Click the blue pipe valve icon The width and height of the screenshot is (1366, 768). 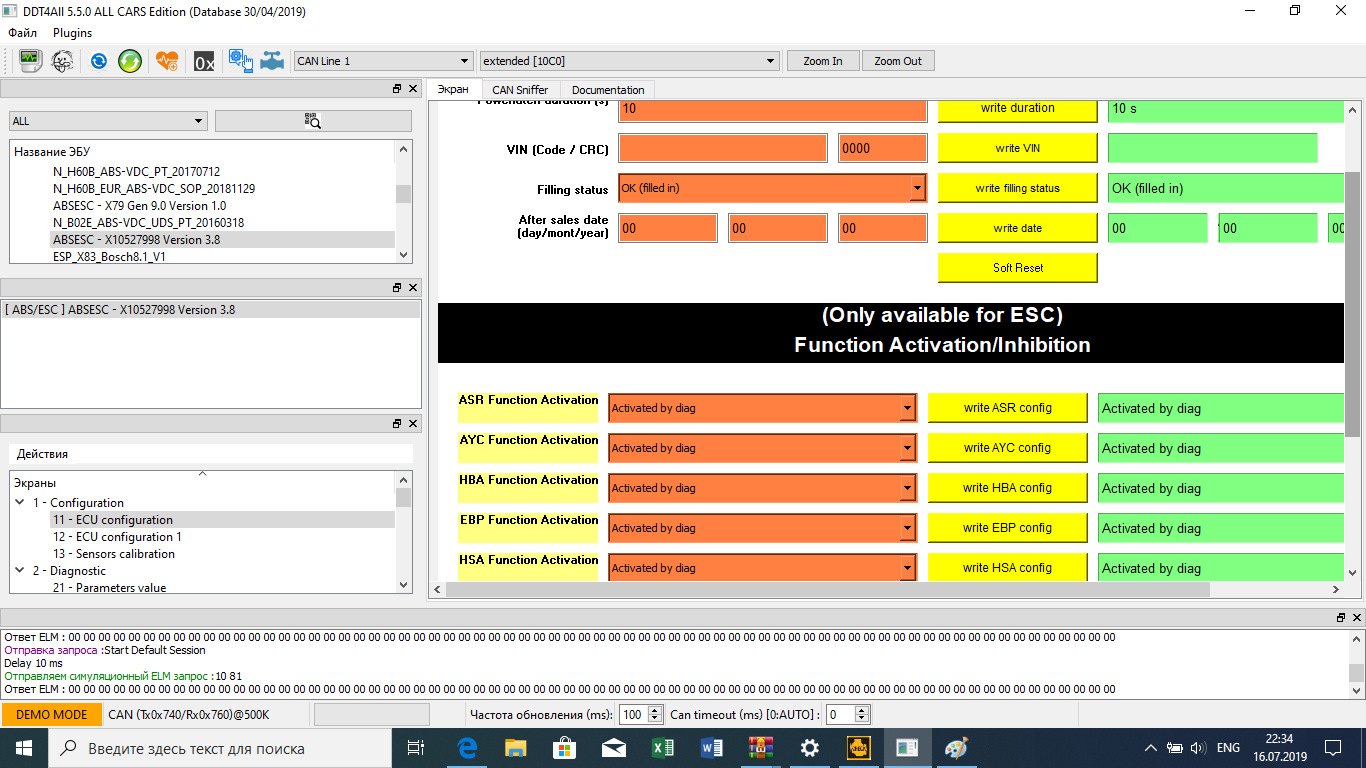click(x=272, y=61)
